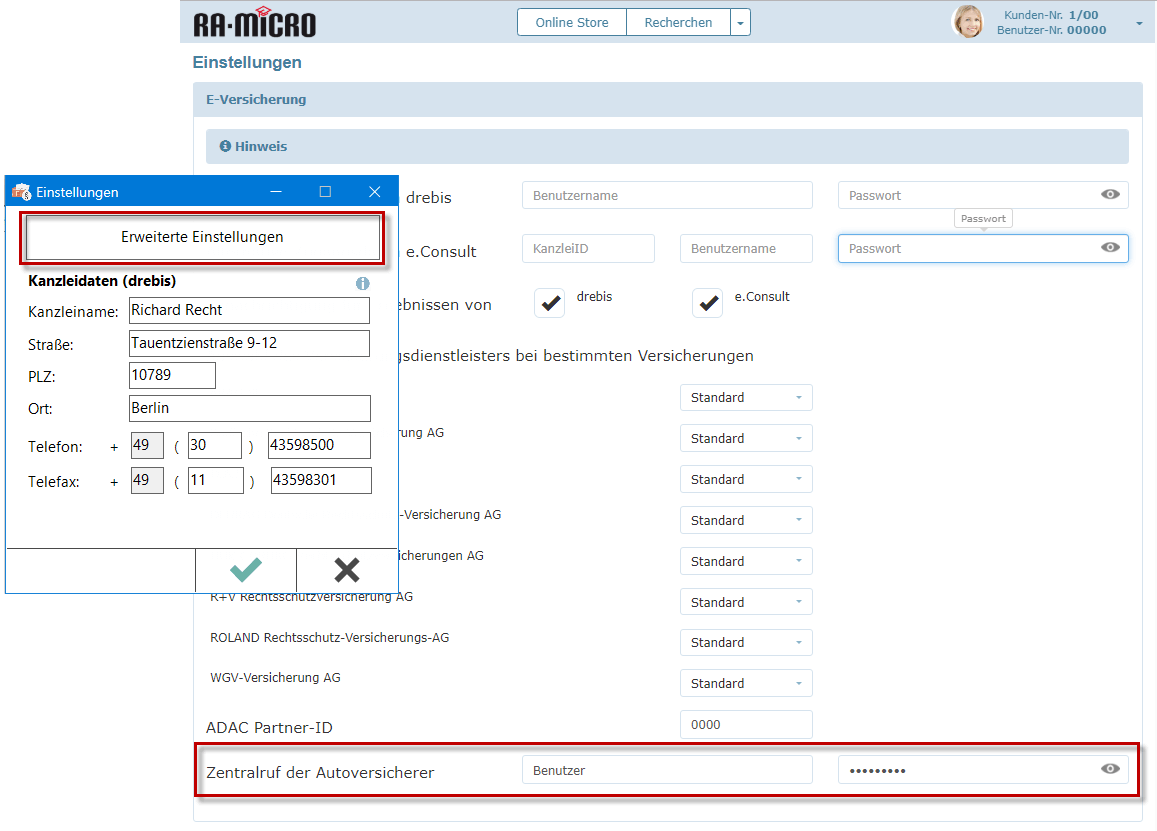The image size is (1157, 831).
Task: Uncheck the drebis checkbox
Action: click(x=549, y=303)
